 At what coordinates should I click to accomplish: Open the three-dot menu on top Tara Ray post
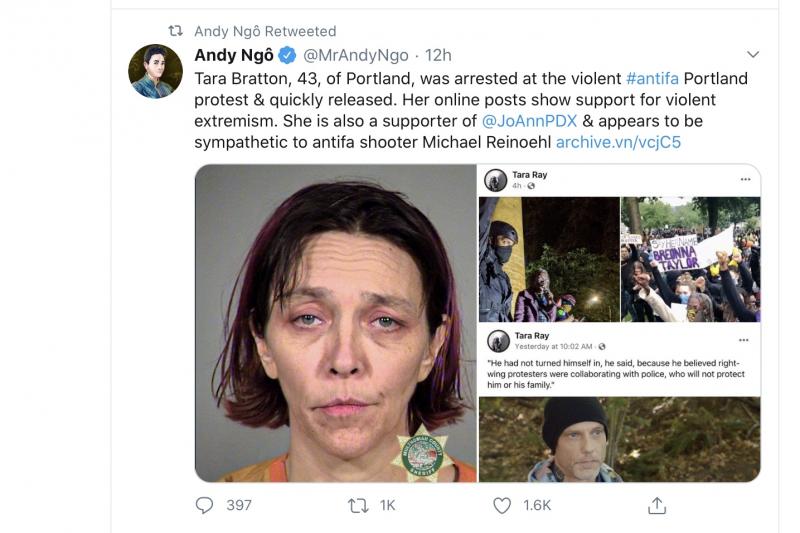[745, 179]
